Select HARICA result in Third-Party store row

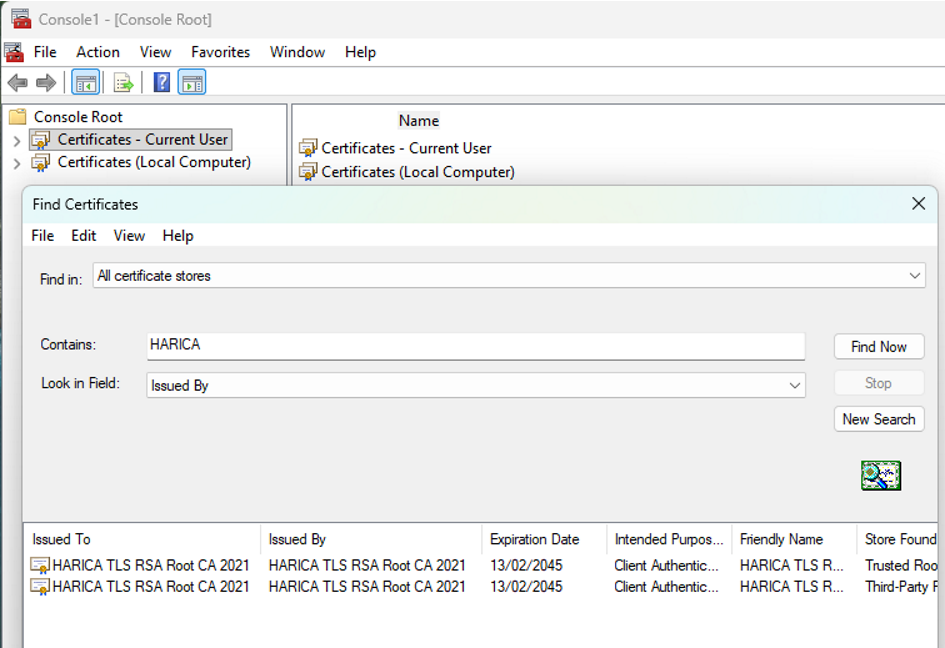151,587
